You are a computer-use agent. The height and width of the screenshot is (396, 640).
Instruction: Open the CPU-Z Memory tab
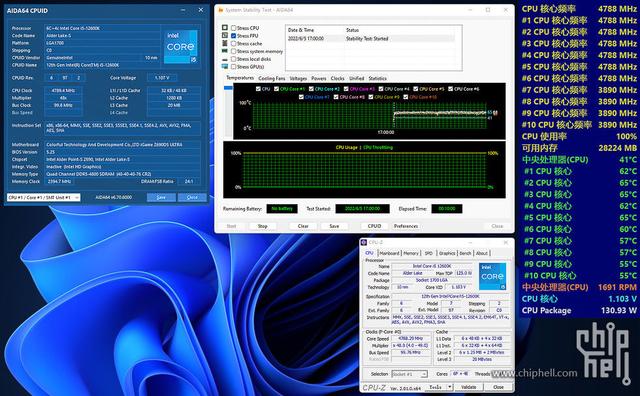[411, 253]
